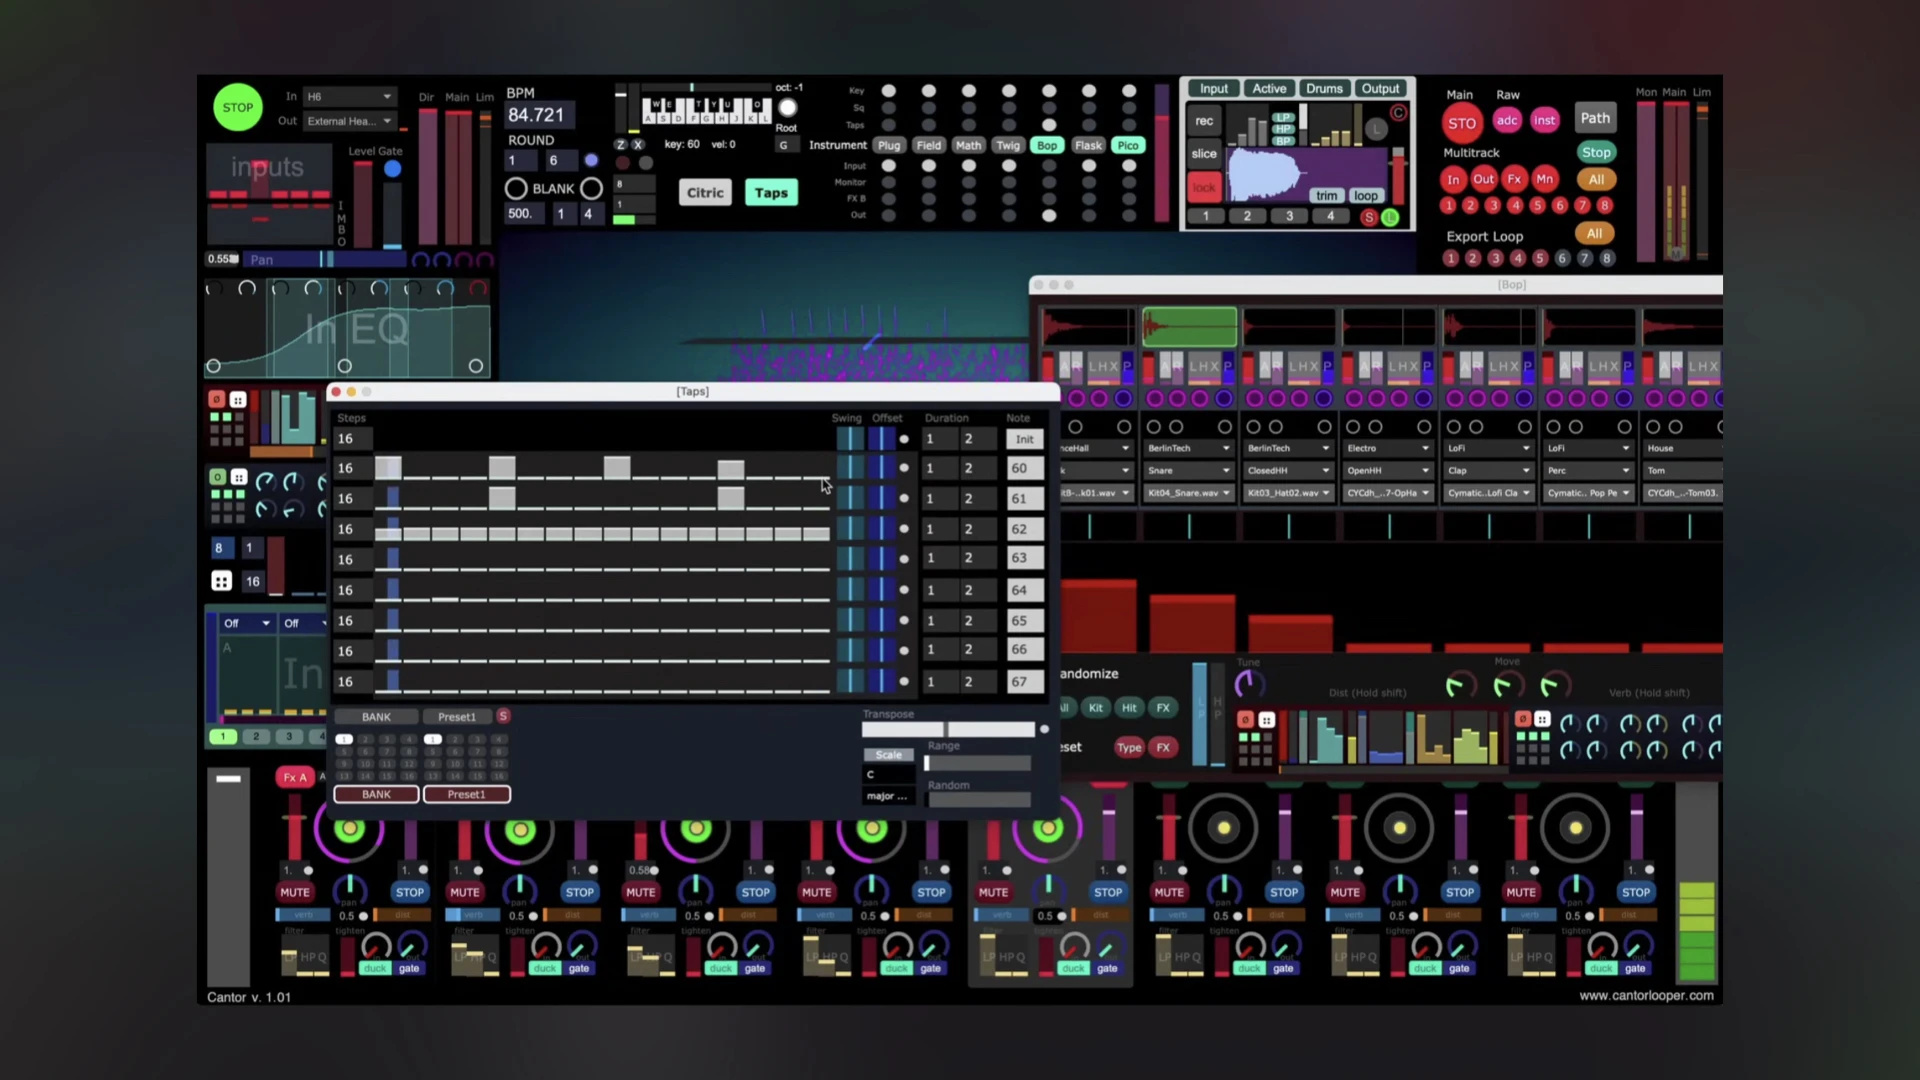Click the red S button under sampler waveform
The width and height of the screenshot is (1920, 1080).
click(x=1368, y=217)
